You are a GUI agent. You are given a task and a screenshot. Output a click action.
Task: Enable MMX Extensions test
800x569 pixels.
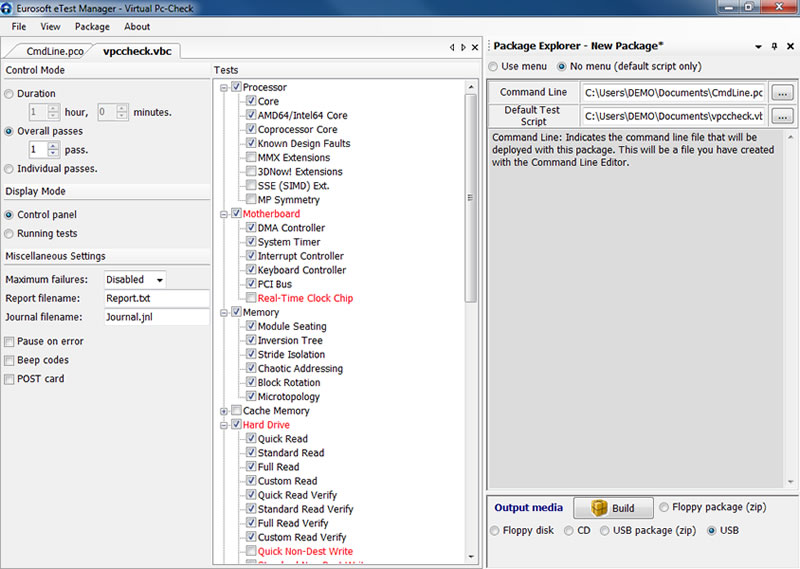251,157
